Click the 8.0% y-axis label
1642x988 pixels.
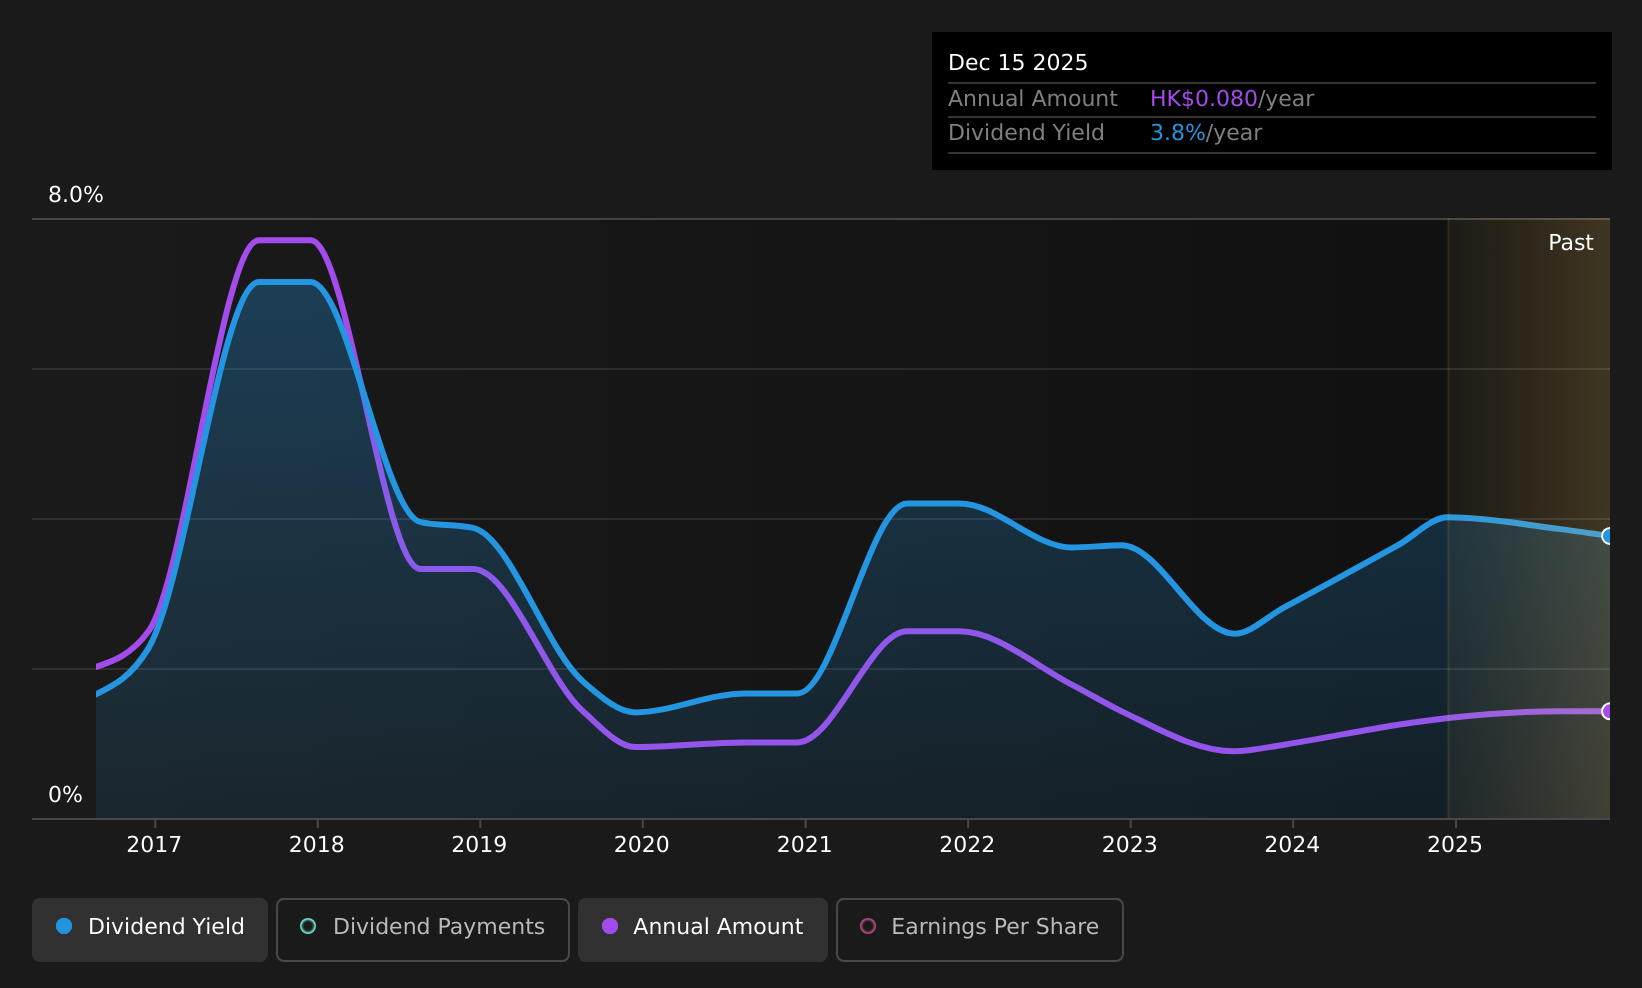pyautogui.click(x=76, y=195)
